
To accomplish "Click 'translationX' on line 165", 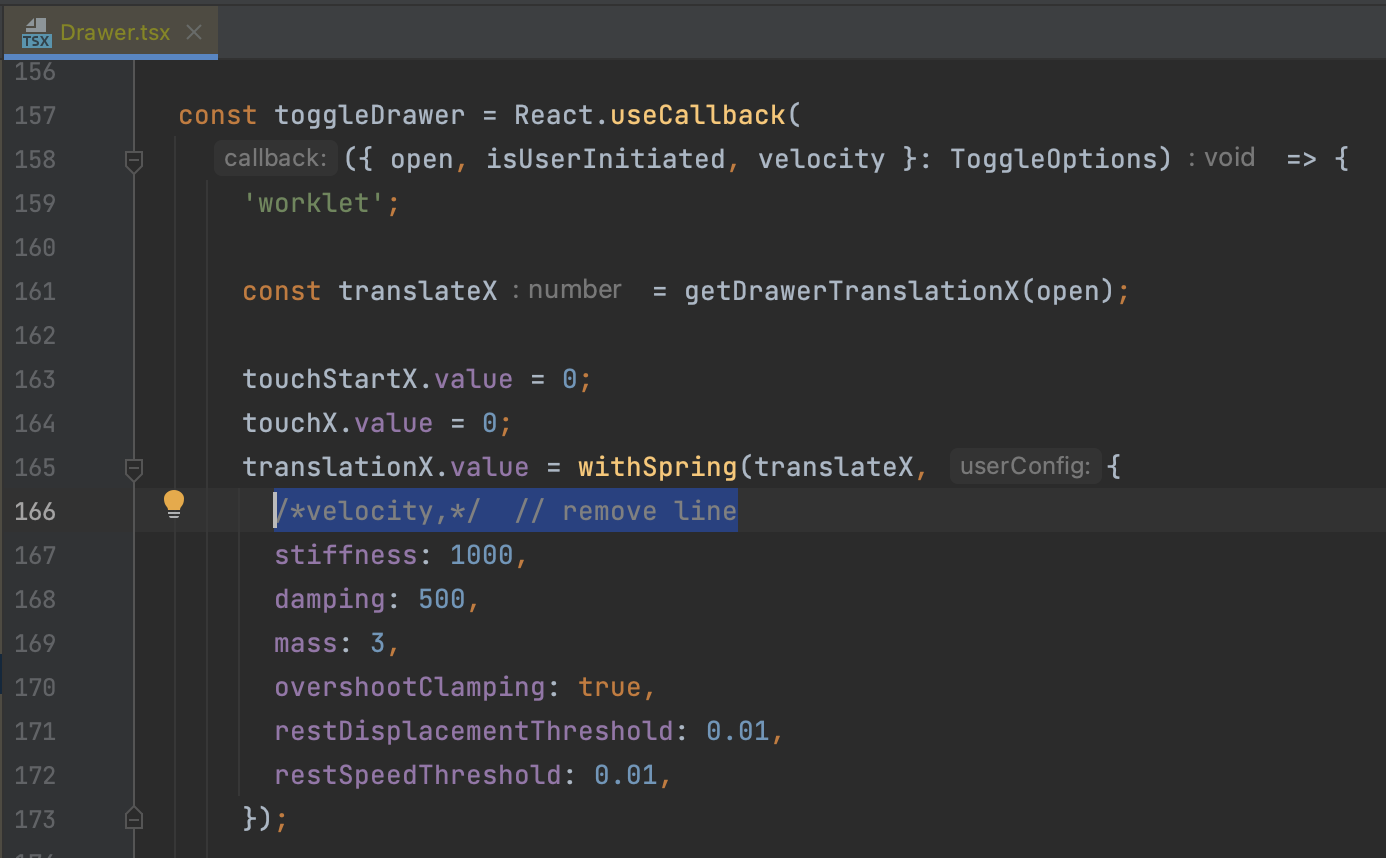I will (x=338, y=467).
